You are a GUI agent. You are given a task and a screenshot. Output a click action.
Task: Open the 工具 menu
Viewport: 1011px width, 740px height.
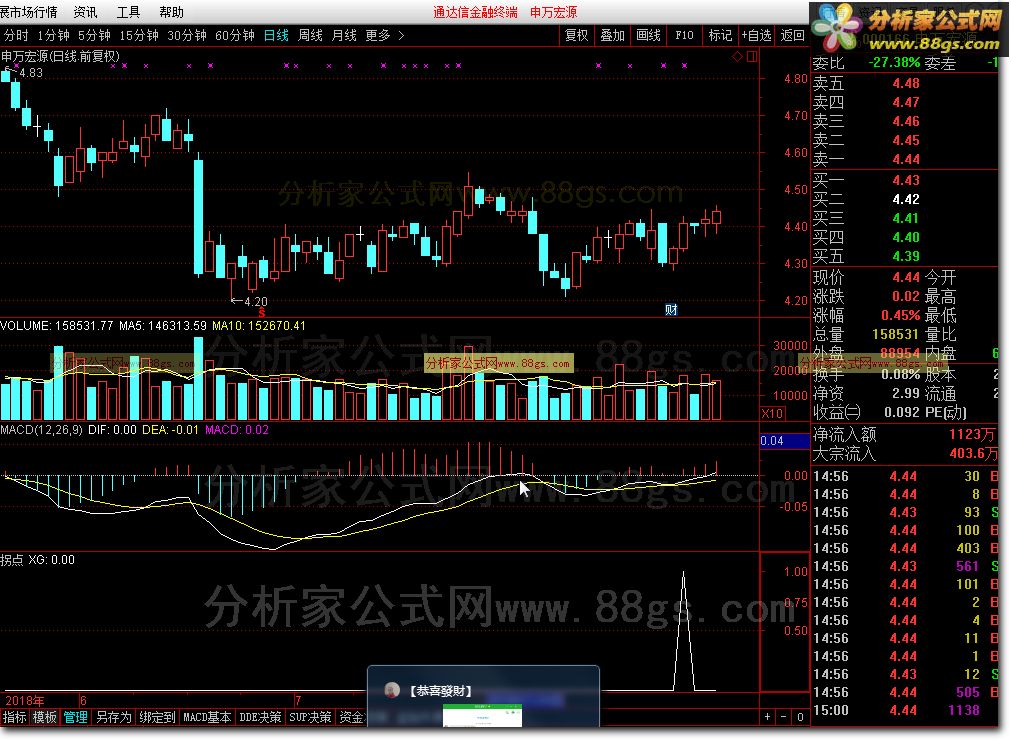click(128, 12)
